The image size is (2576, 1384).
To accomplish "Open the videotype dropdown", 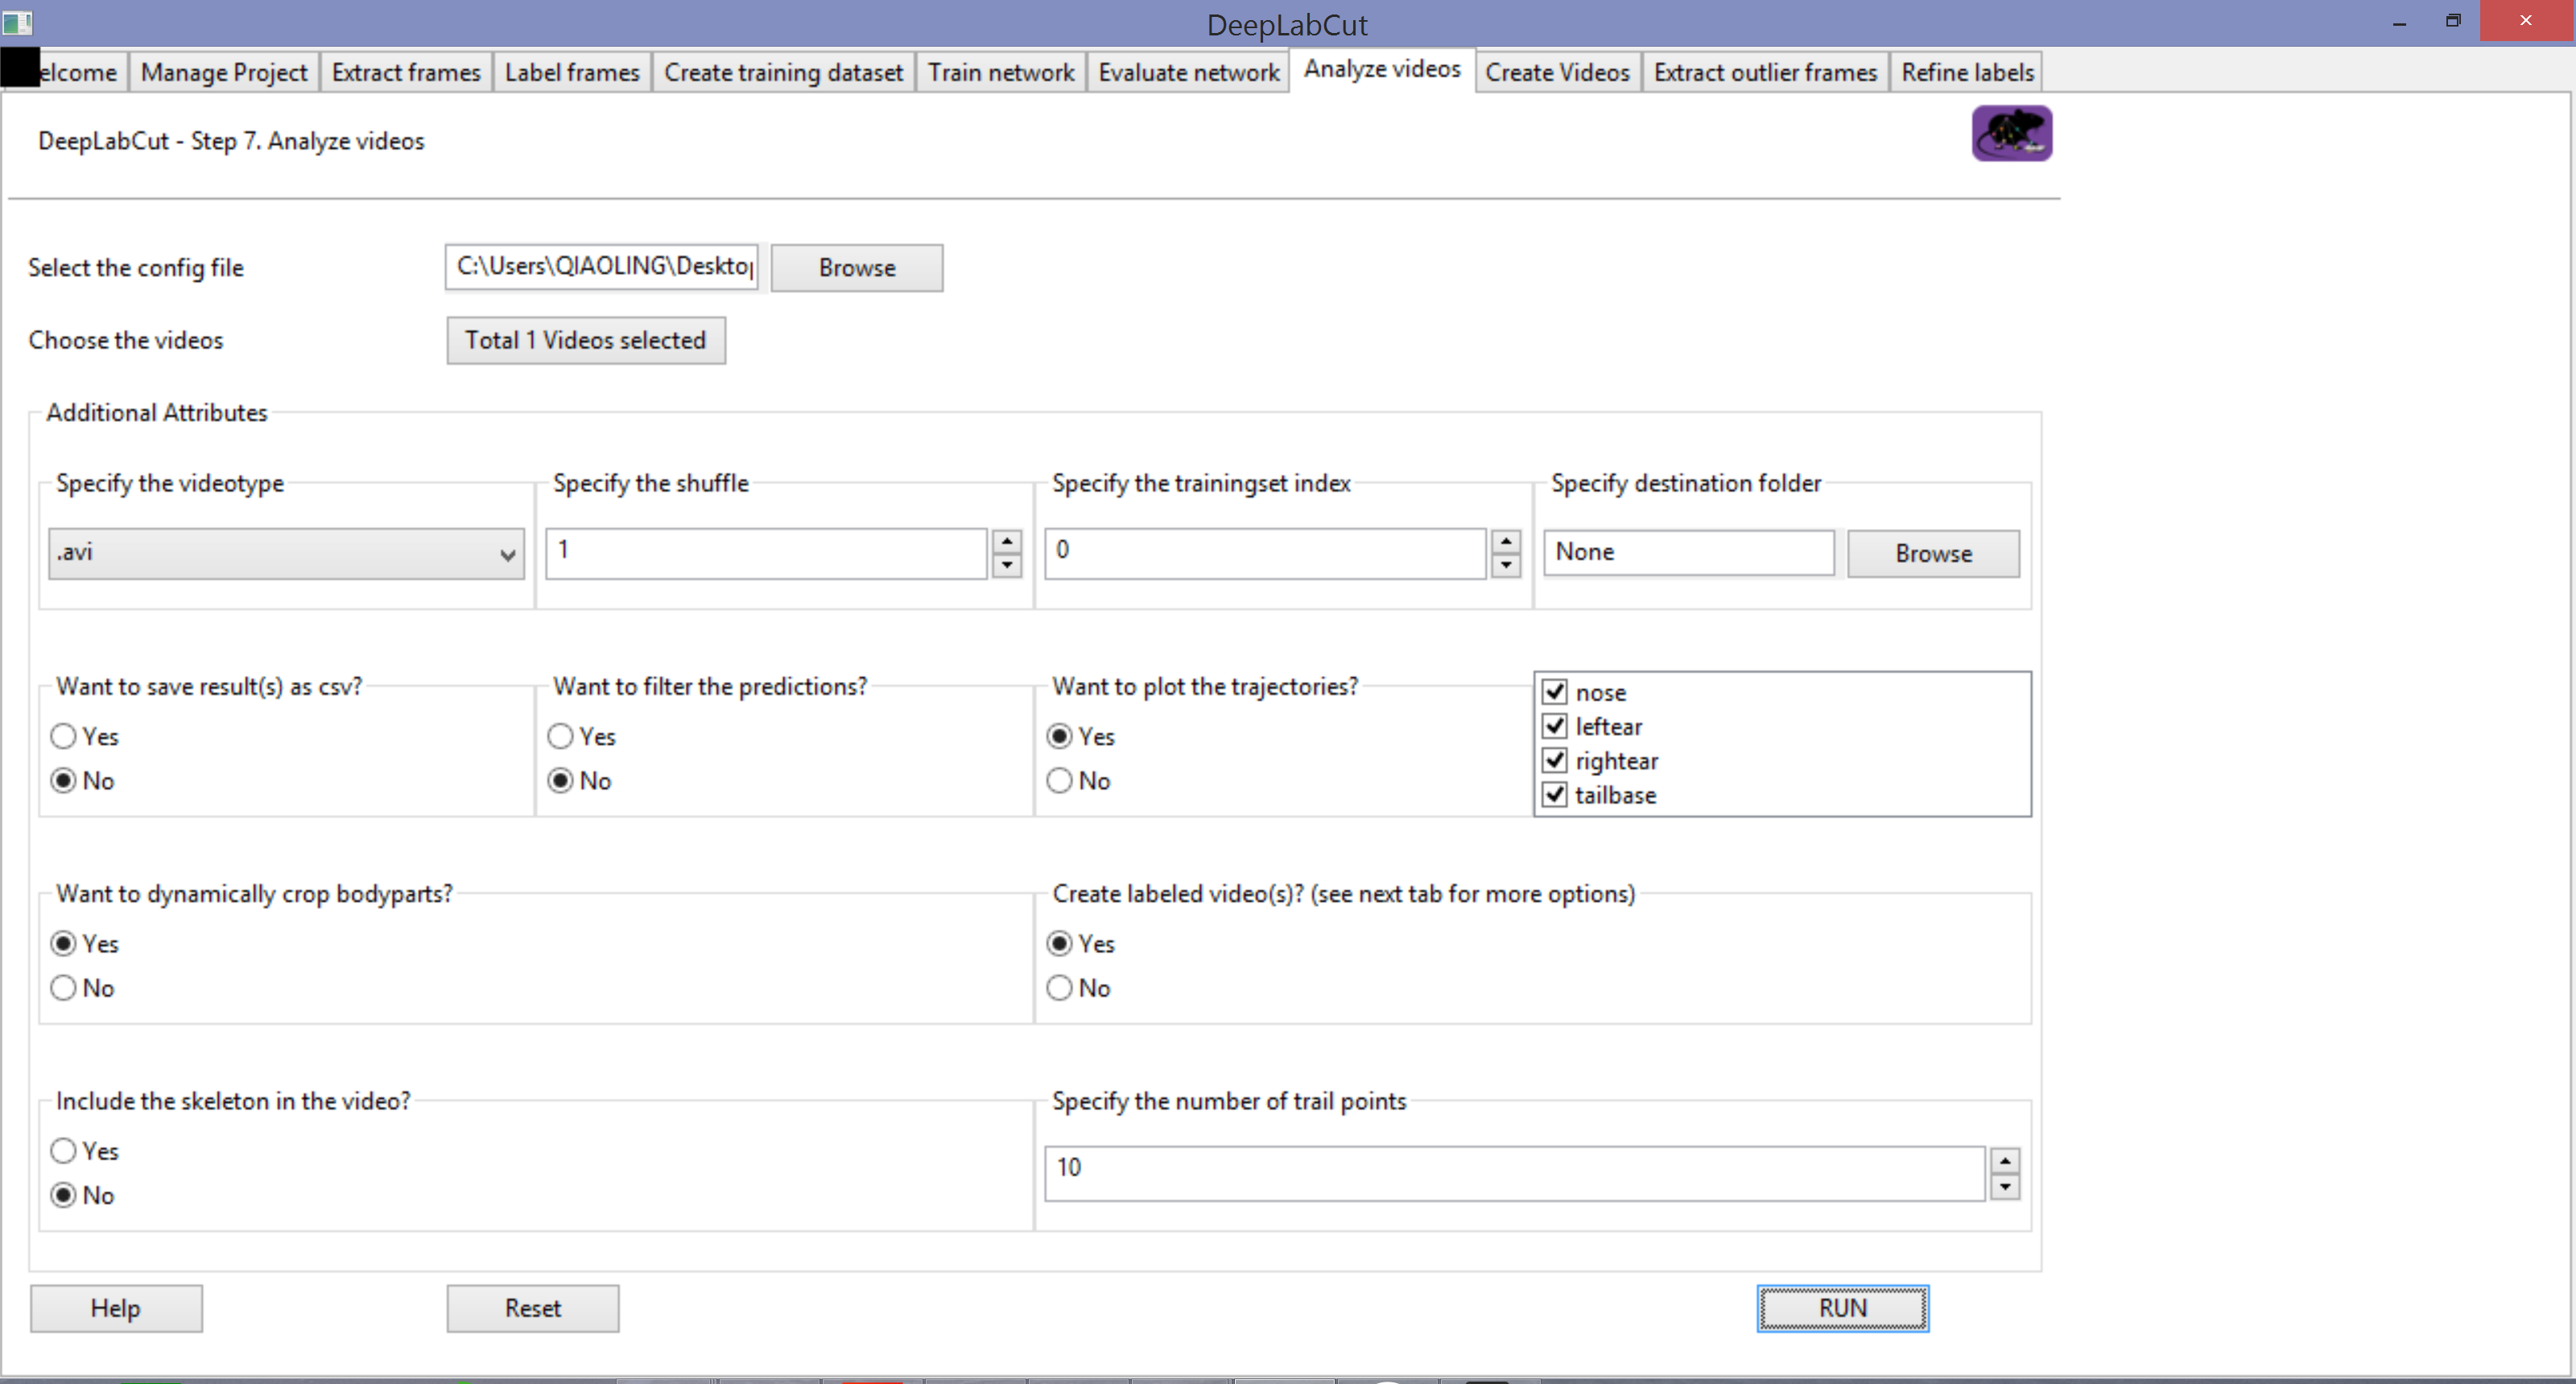I will point(506,554).
